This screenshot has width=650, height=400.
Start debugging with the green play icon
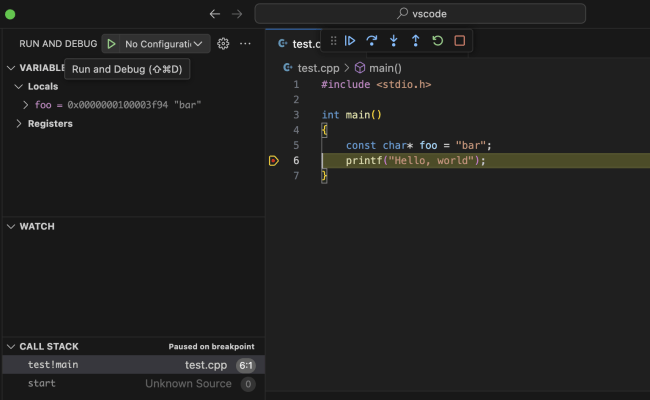111,44
